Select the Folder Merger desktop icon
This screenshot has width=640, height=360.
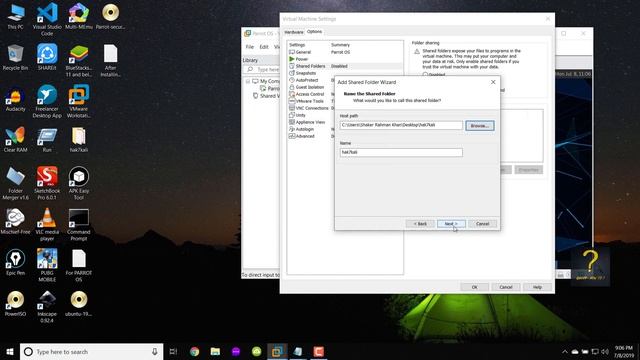point(16,183)
